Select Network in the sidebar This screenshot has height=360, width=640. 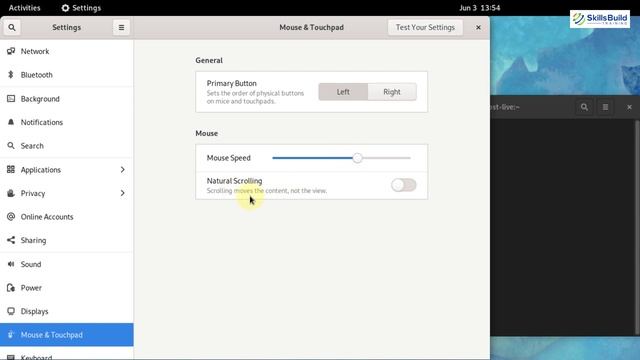pos(67,51)
